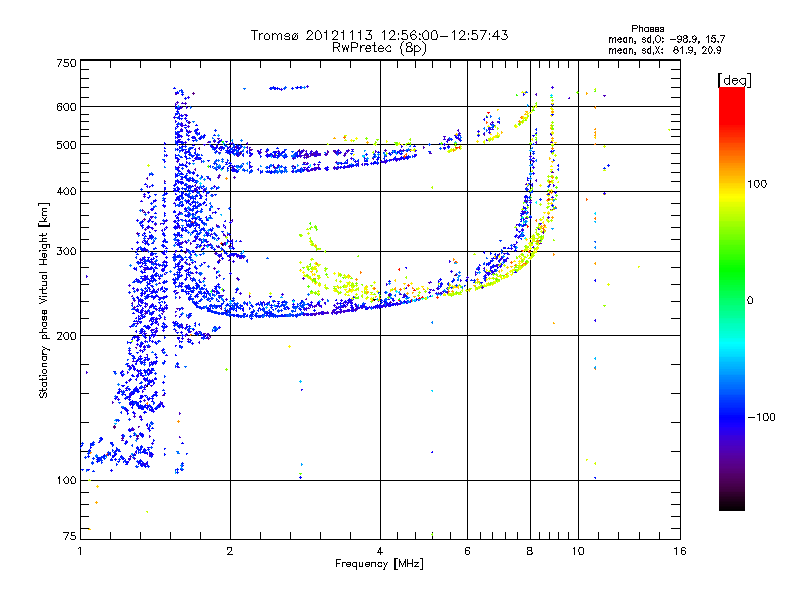The image size is (800, 600).
Task: Click the x-axis label "8"
Action: (530, 551)
